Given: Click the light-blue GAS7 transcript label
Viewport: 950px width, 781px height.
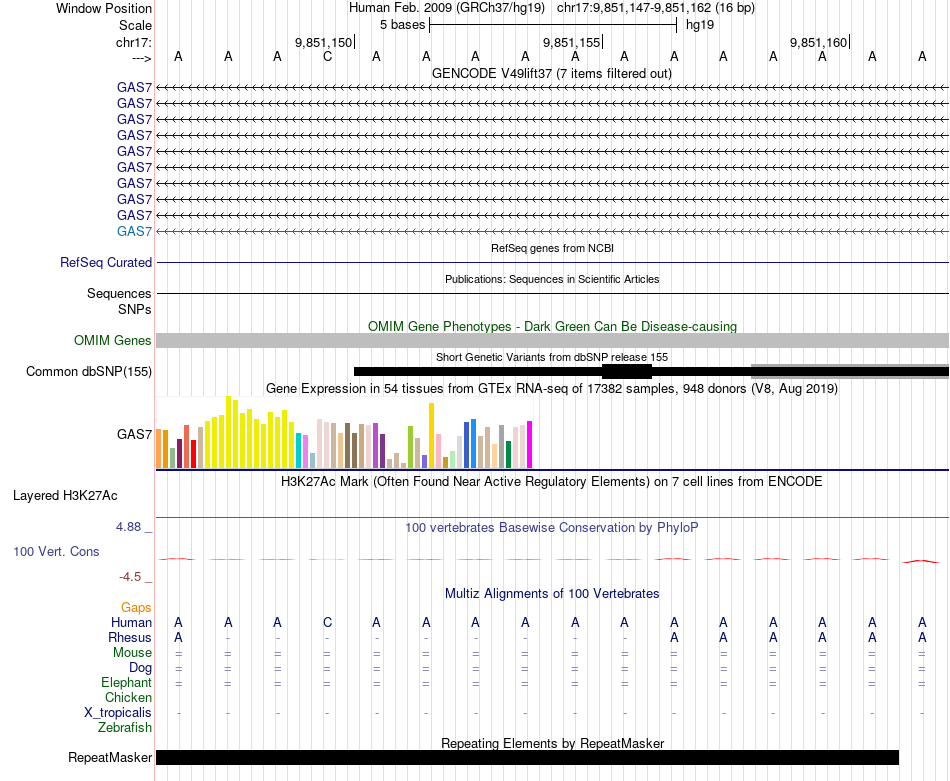Looking at the screenshot, I should 134,231.
